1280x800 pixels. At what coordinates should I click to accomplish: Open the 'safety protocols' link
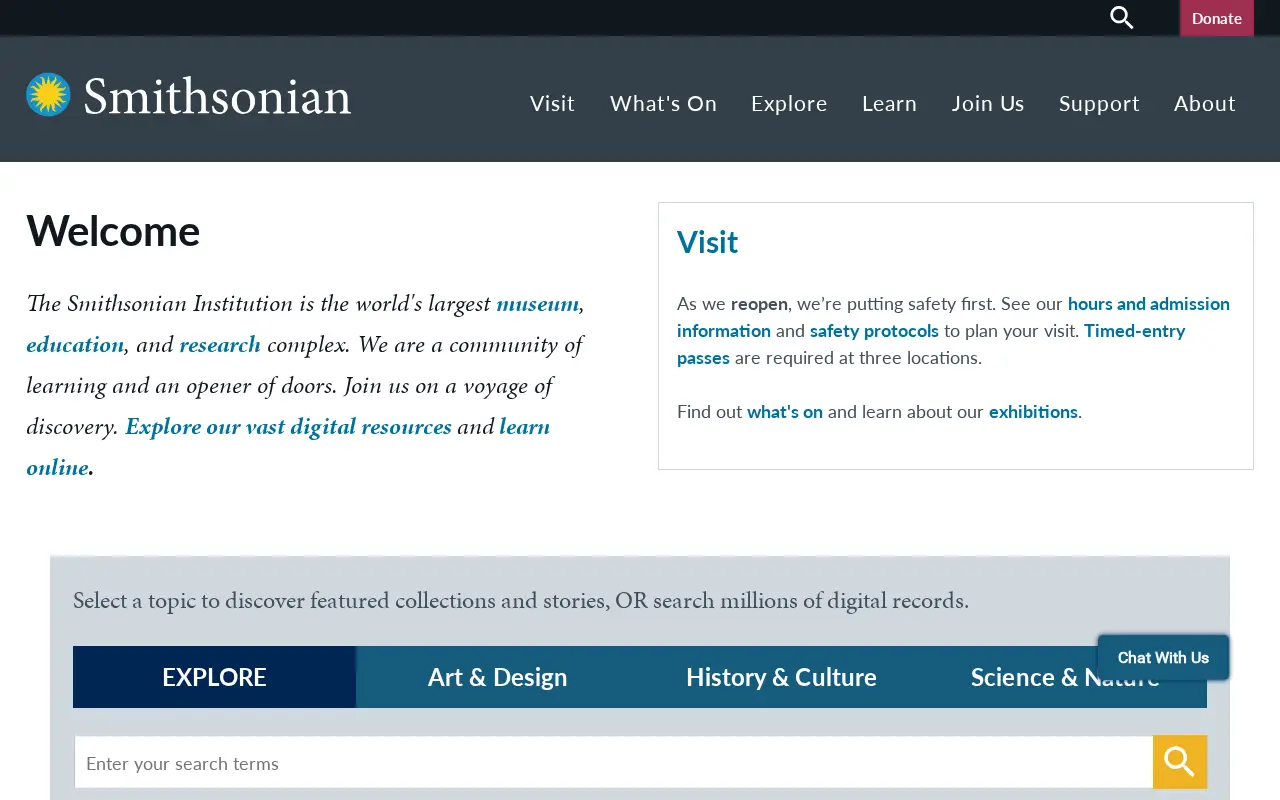(874, 330)
